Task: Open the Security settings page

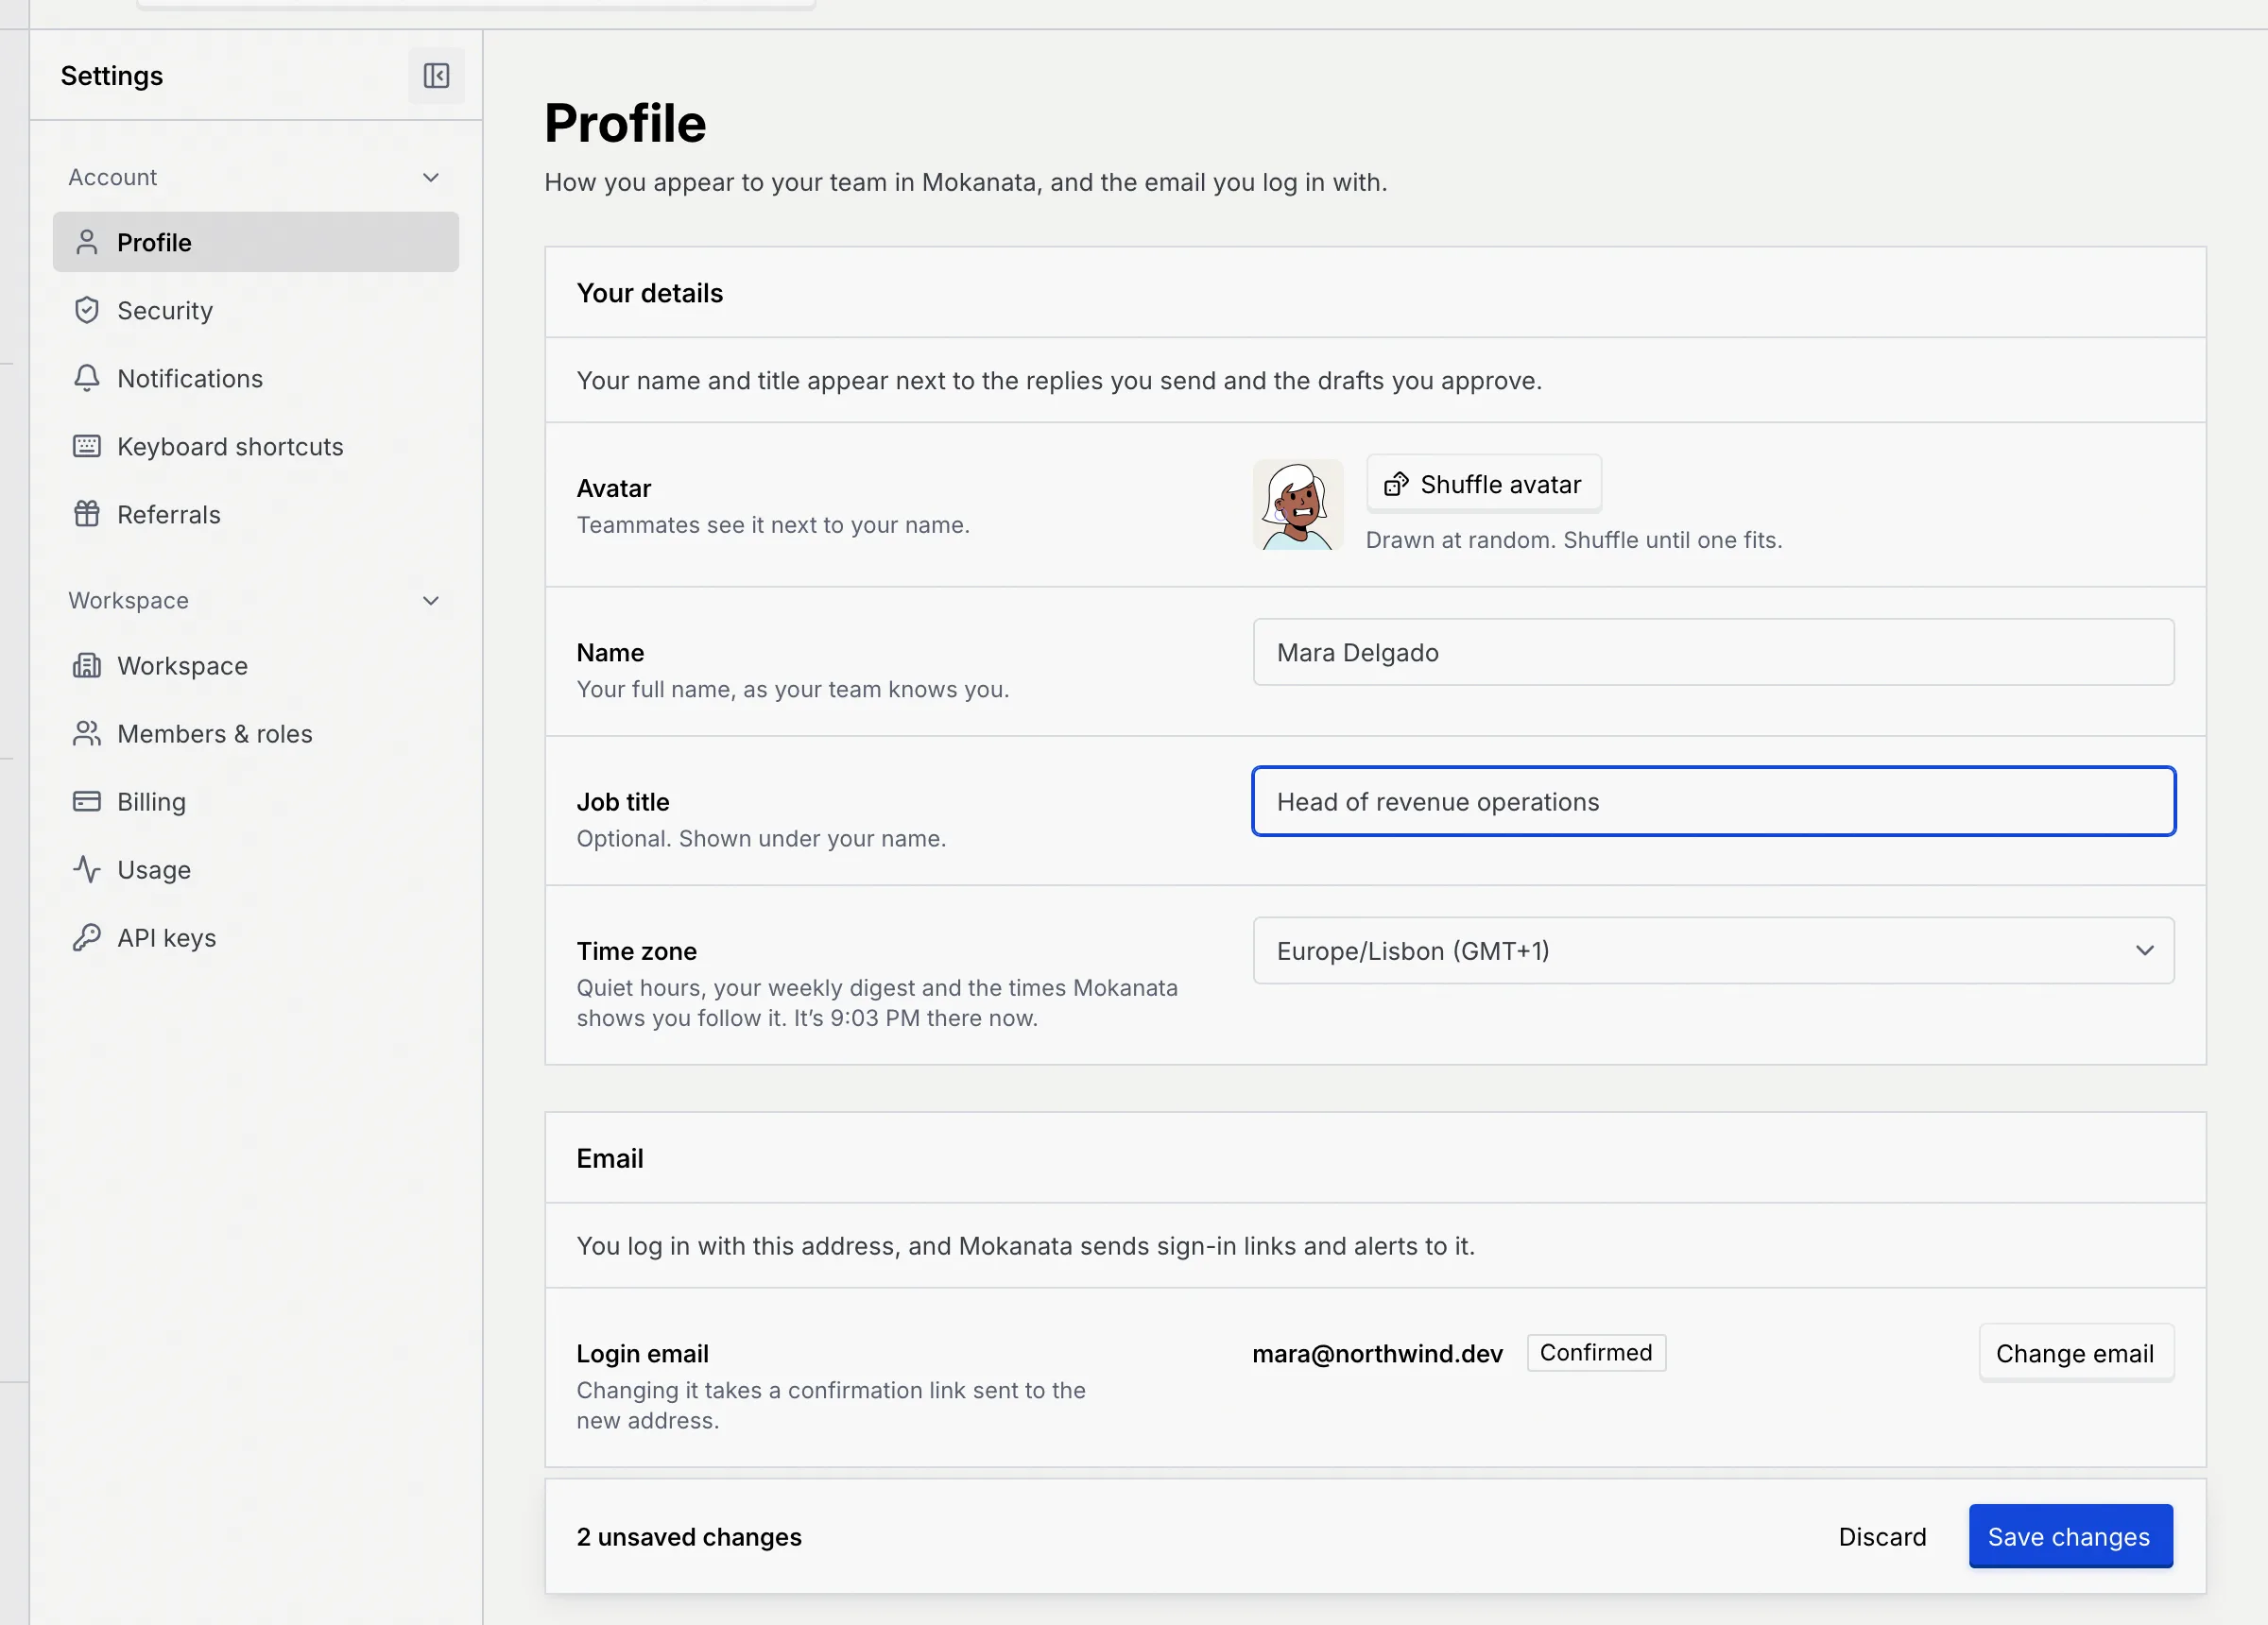Action: 256,310
